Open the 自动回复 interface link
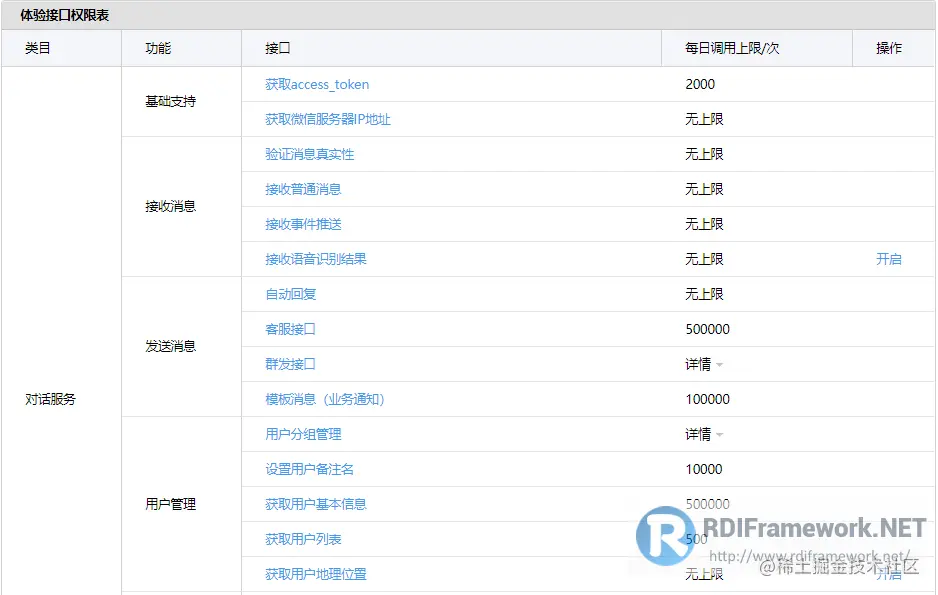 (x=291, y=294)
